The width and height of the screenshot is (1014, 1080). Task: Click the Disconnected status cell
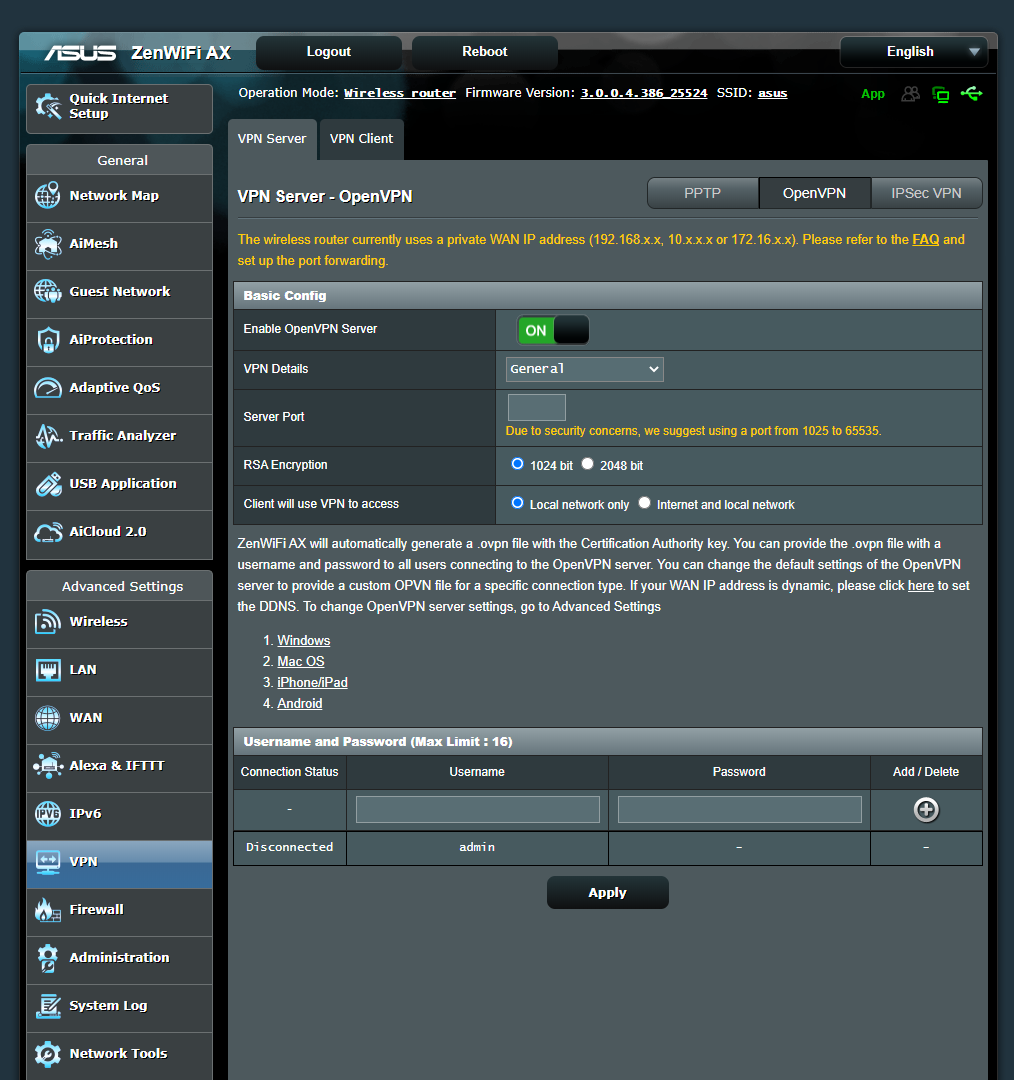[x=289, y=848]
